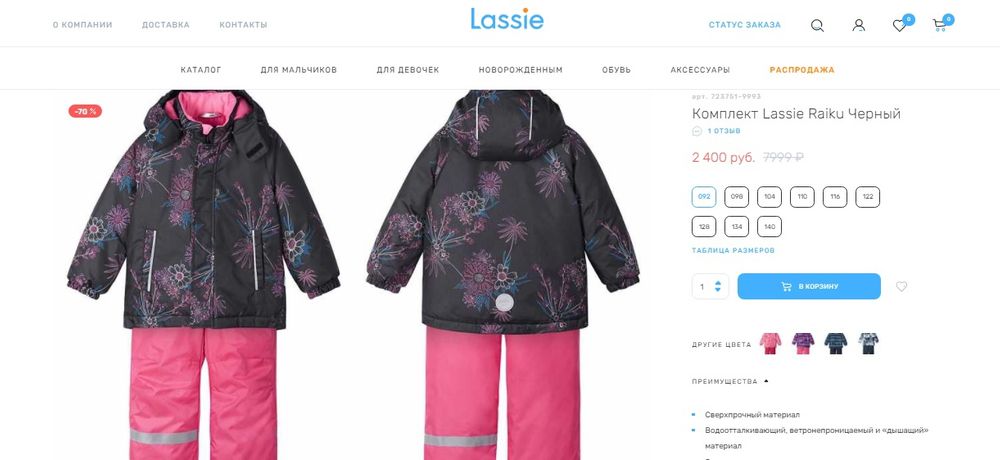Open the user account icon

pos(858,26)
